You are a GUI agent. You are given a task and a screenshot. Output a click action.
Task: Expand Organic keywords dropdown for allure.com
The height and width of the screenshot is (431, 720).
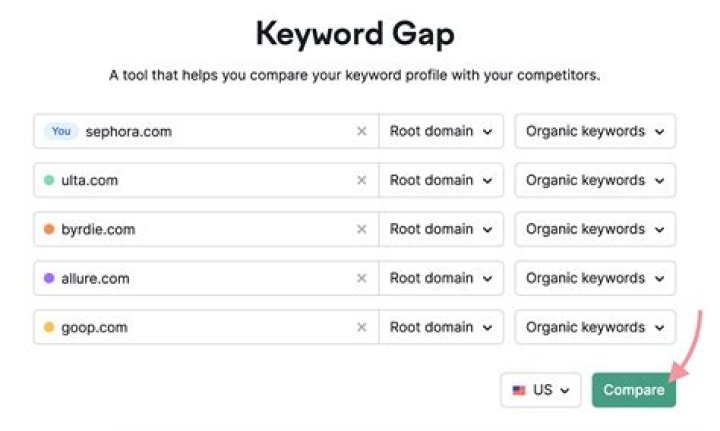pyautogui.click(x=595, y=278)
